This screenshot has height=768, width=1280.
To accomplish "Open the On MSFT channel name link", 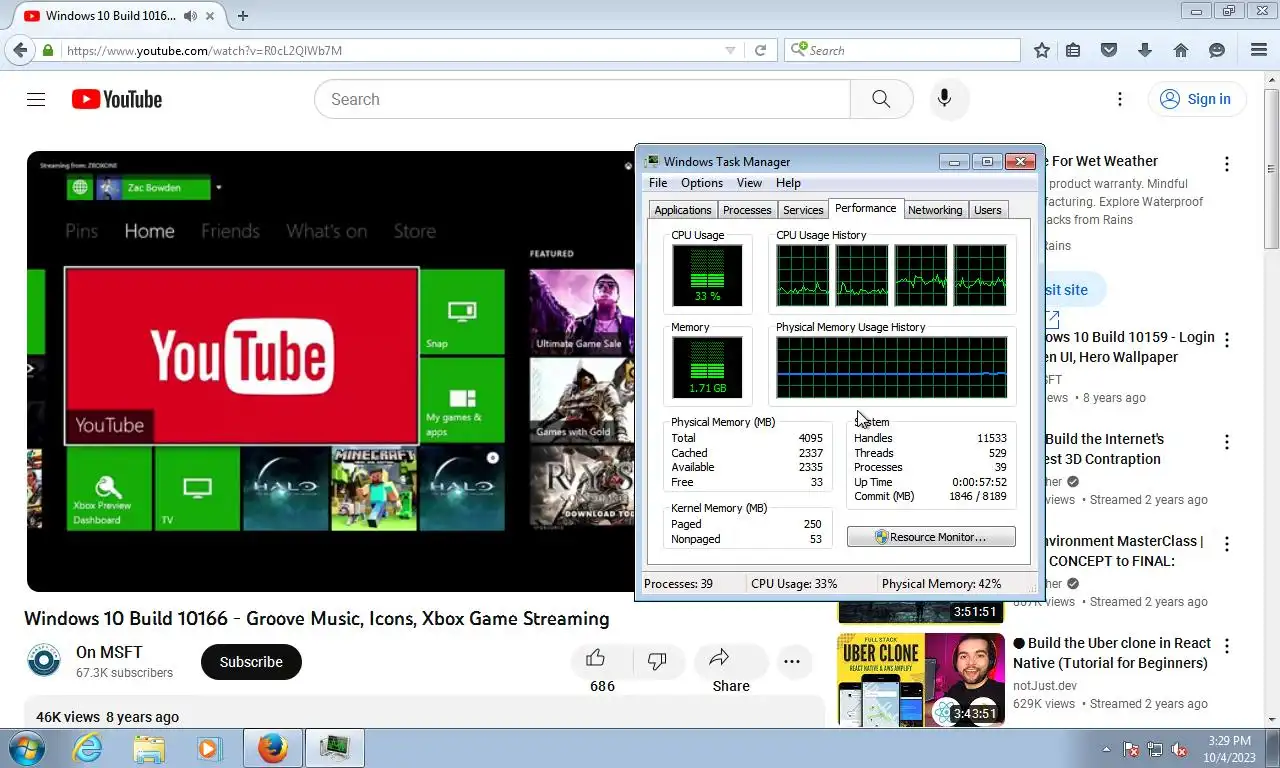I will (109, 653).
